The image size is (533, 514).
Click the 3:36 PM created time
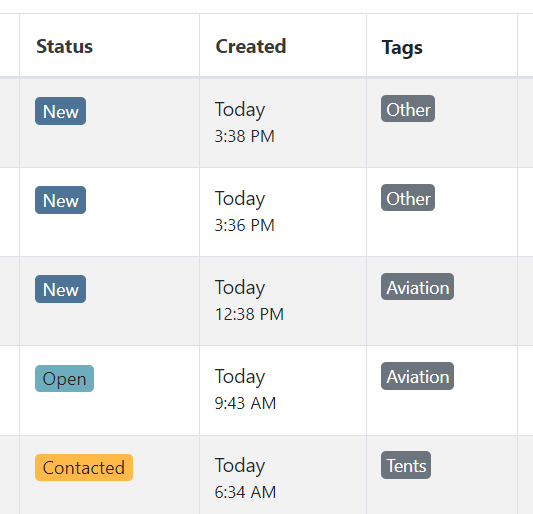point(245,225)
